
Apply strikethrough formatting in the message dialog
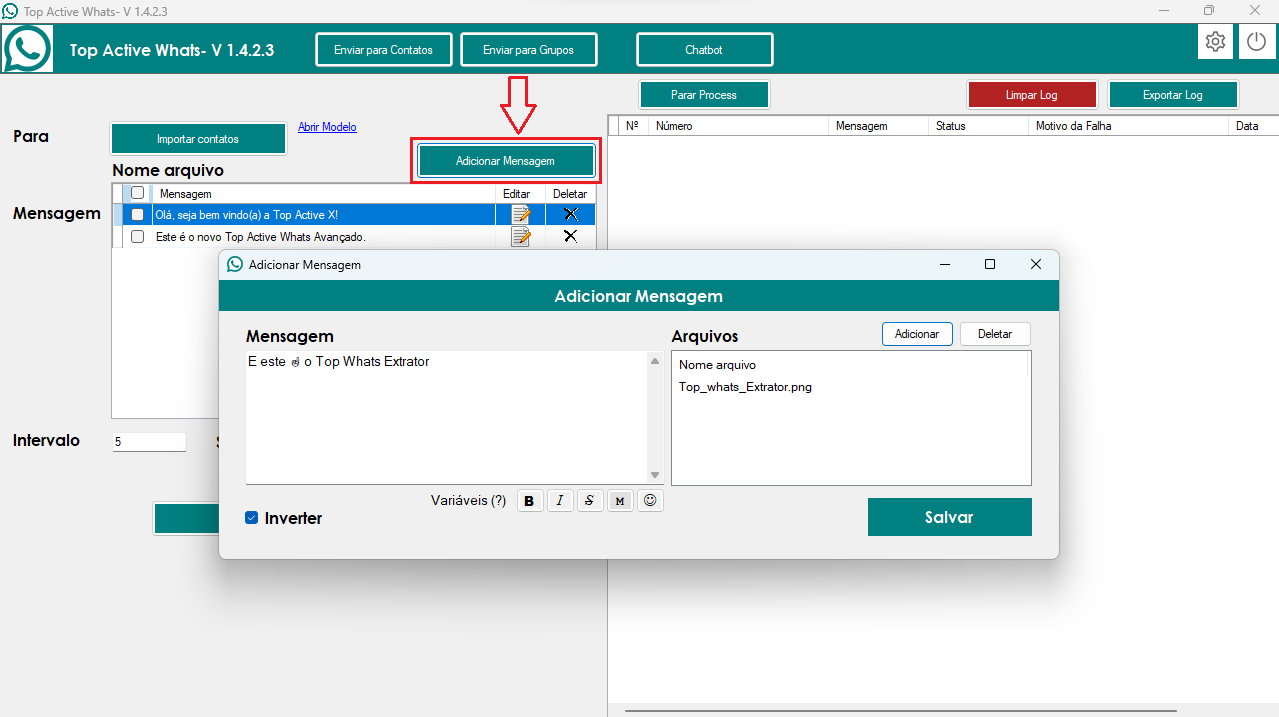(590, 501)
